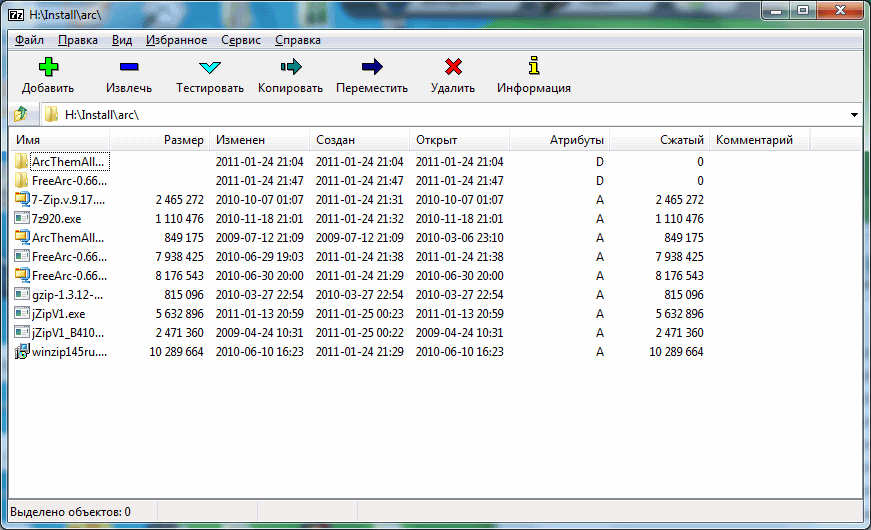This screenshot has height=530, width=871.
Task: Click the 7 938 425 FreeArc-0.66... exe icon
Action: pyautogui.click(x=22, y=256)
